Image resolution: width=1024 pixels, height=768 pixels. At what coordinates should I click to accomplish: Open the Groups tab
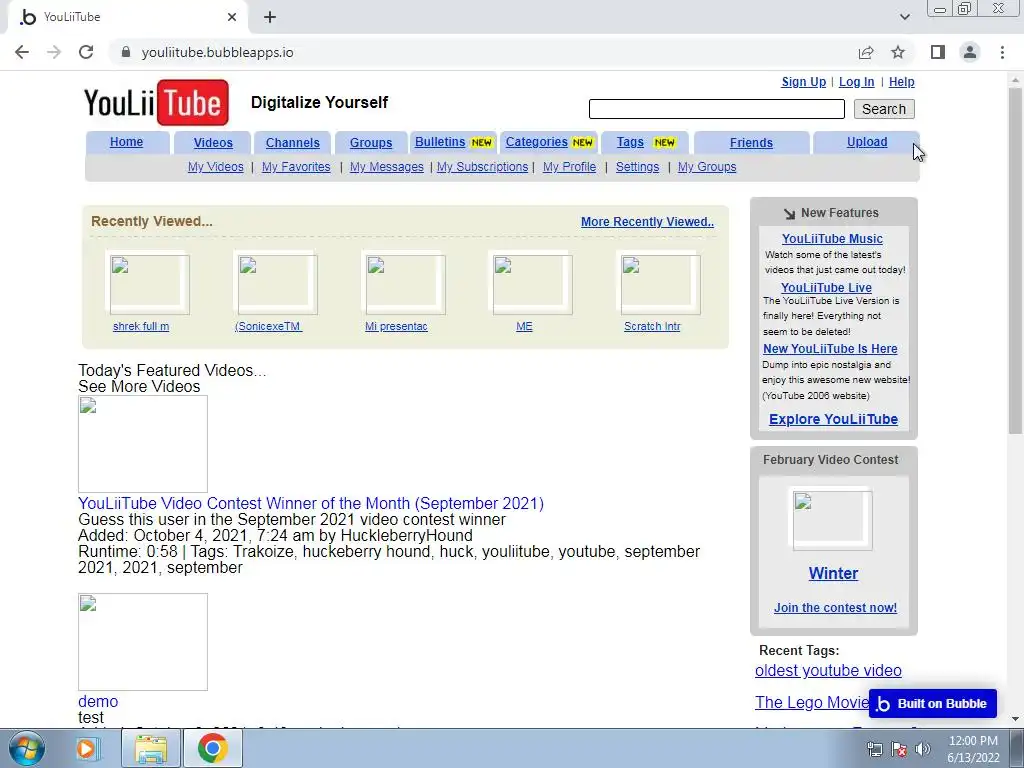coord(371,142)
